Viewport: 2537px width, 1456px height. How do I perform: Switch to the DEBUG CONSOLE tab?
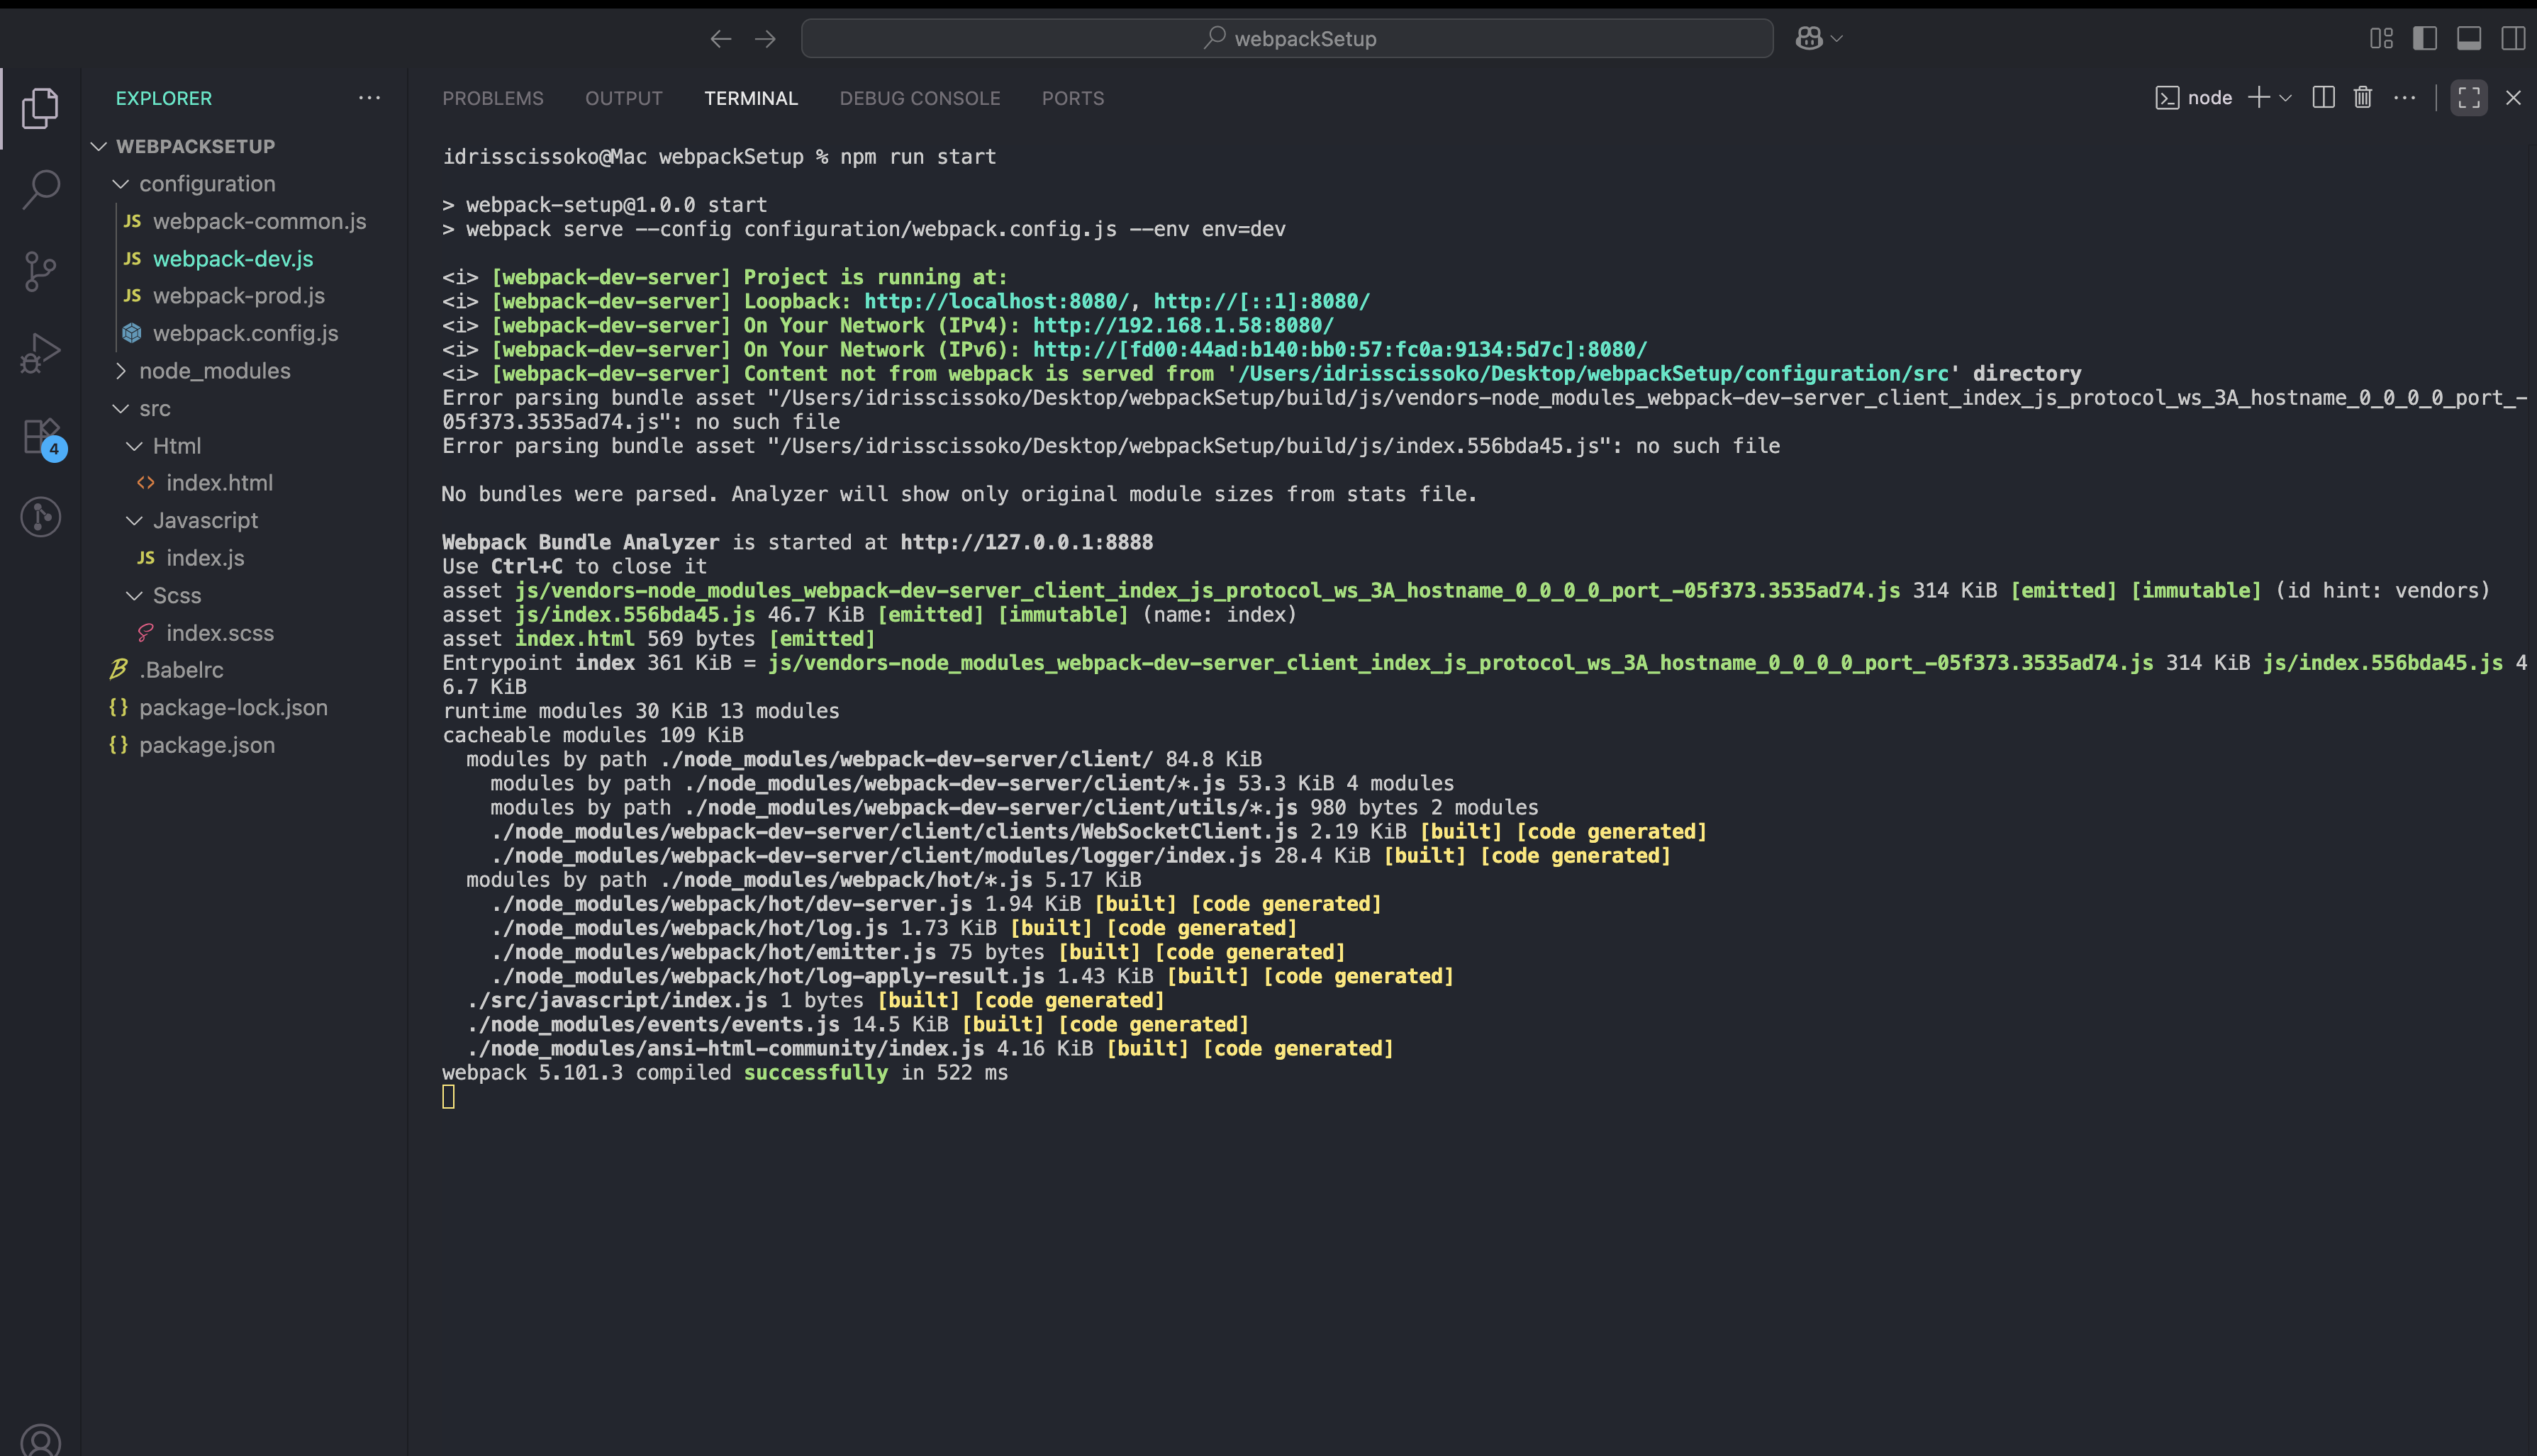pos(920,98)
